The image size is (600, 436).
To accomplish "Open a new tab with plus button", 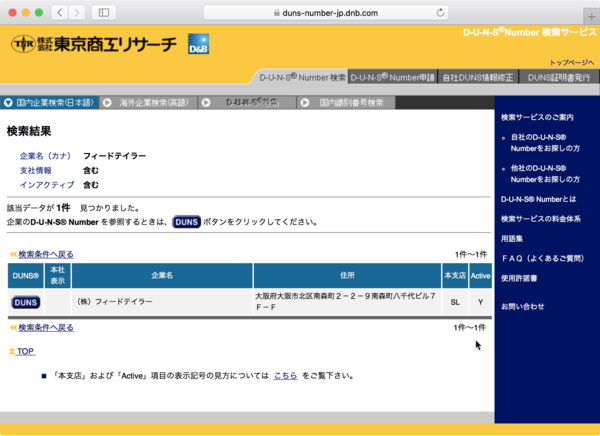I will [x=591, y=17].
